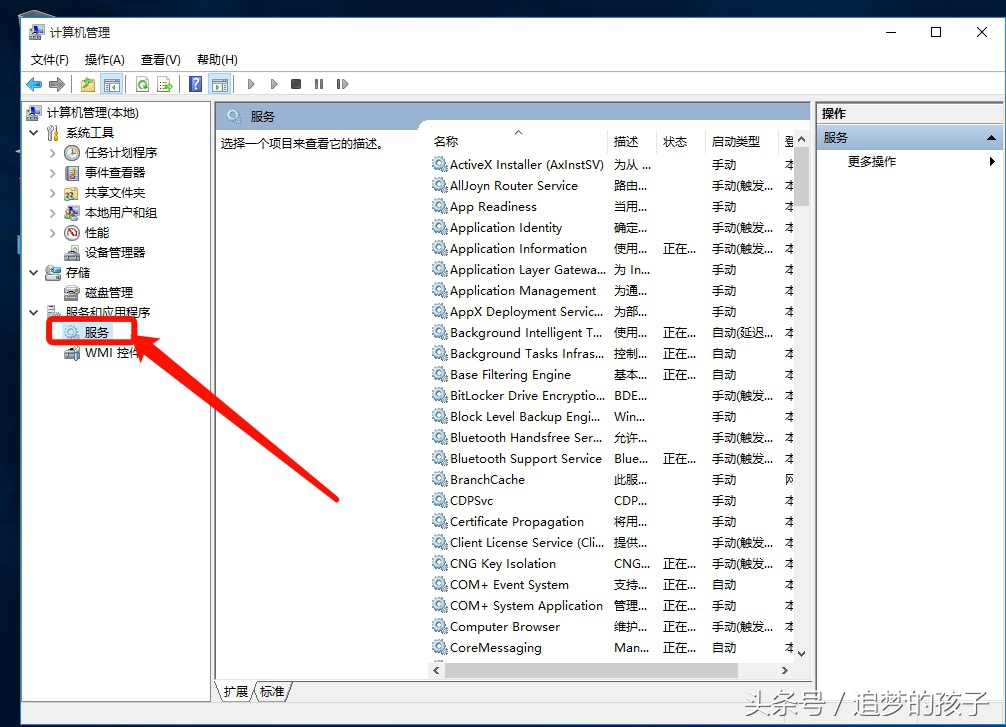This screenshot has width=1006, height=727.
Task: Select the AllJoyn Router Service row
Action: [x=612, y=185]
